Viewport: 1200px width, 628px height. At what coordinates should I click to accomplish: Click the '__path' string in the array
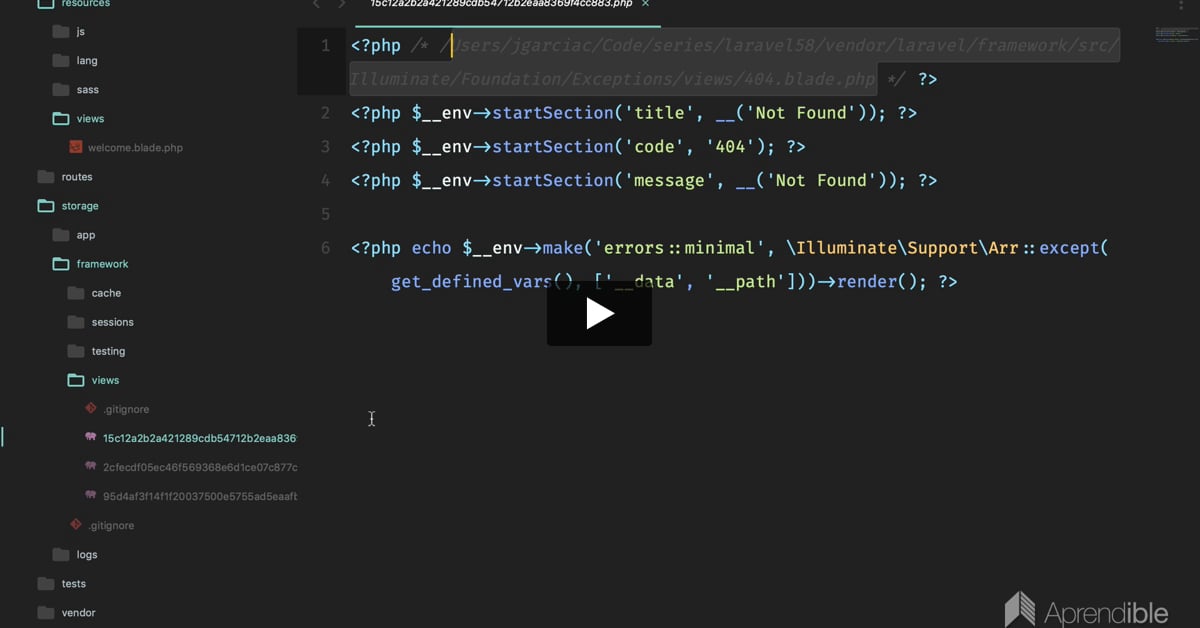[x=746, y=282]
